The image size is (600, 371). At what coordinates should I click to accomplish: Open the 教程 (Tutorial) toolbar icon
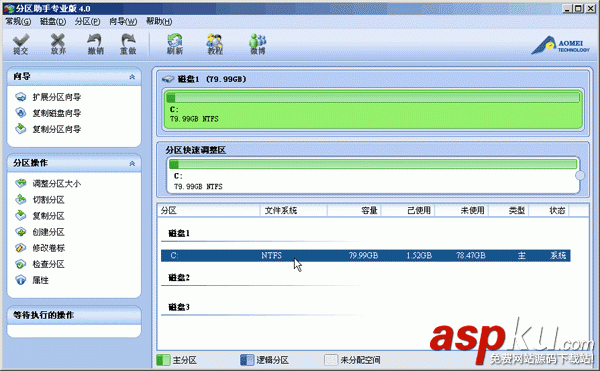[215, 44]
